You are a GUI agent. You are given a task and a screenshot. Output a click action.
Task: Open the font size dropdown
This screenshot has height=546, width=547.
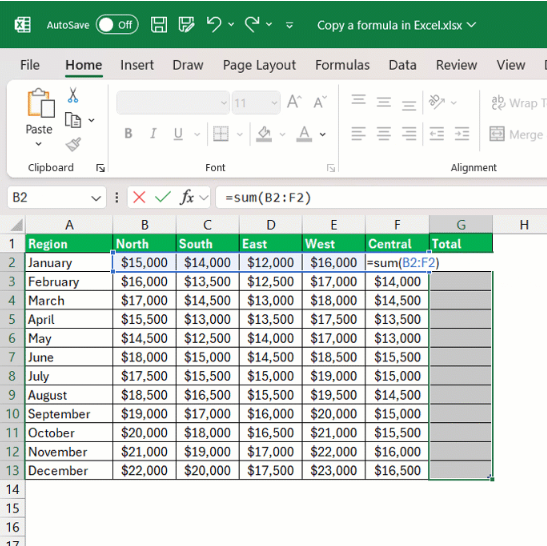click(x=274, y=103)
